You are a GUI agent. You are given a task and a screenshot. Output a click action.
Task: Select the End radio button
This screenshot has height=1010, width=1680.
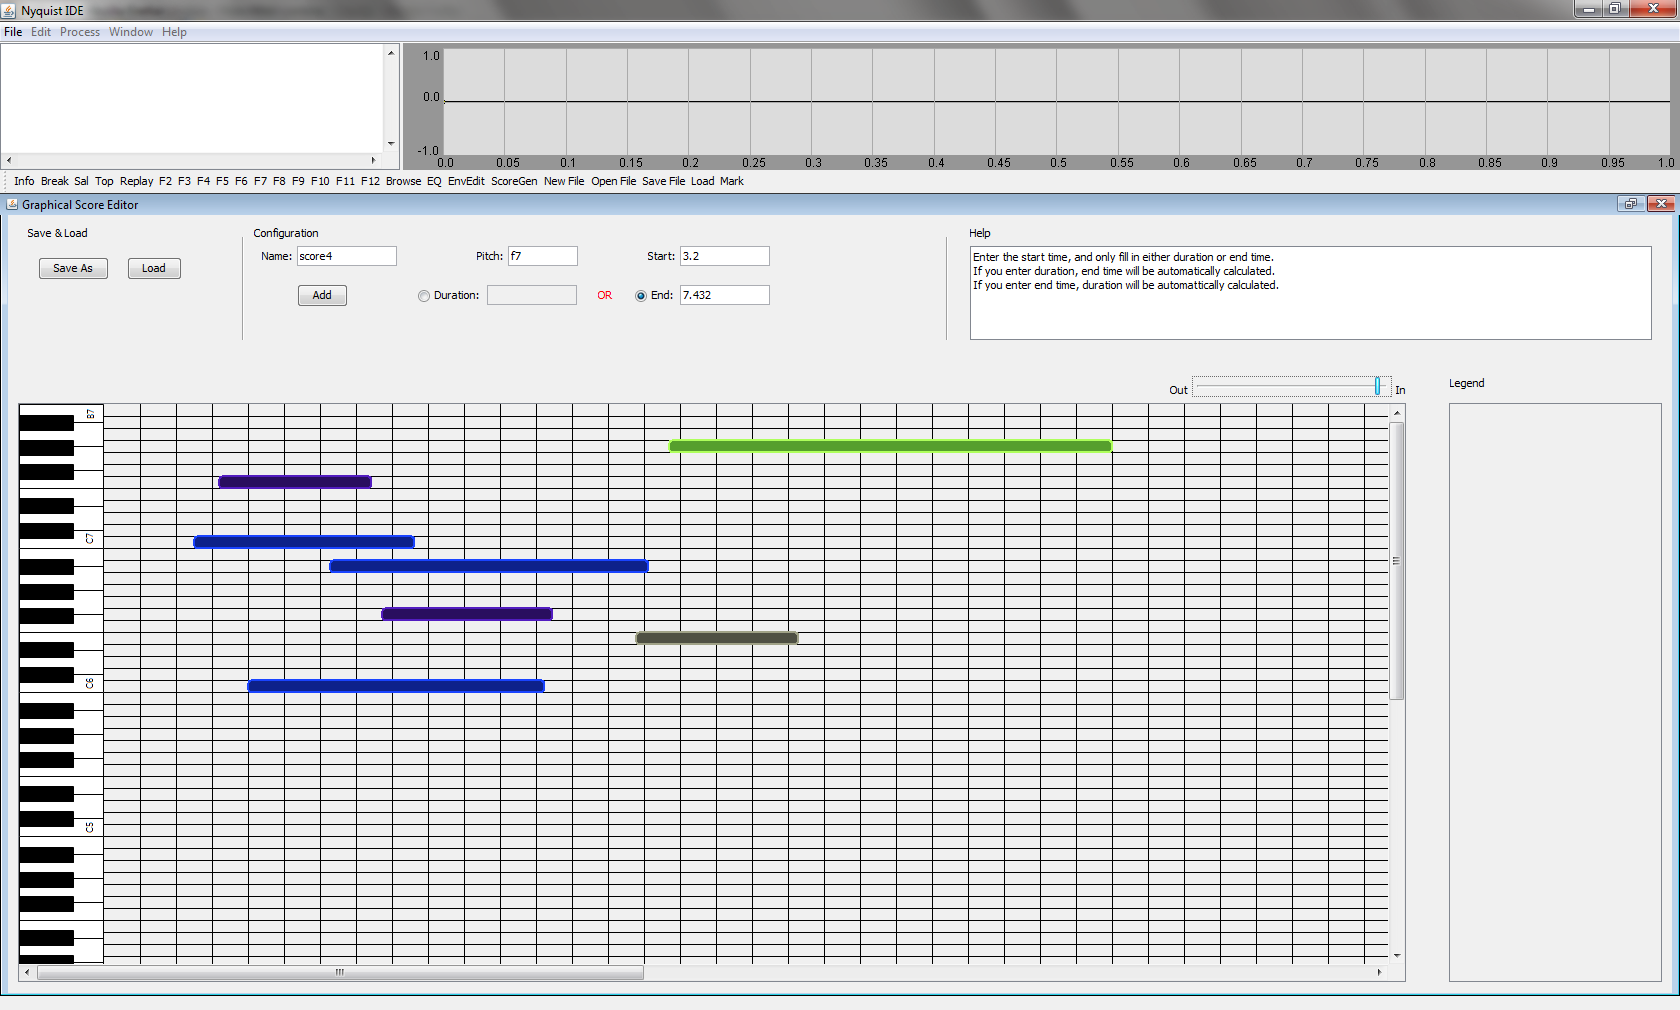pyautogui.click(x=641, y=296)
